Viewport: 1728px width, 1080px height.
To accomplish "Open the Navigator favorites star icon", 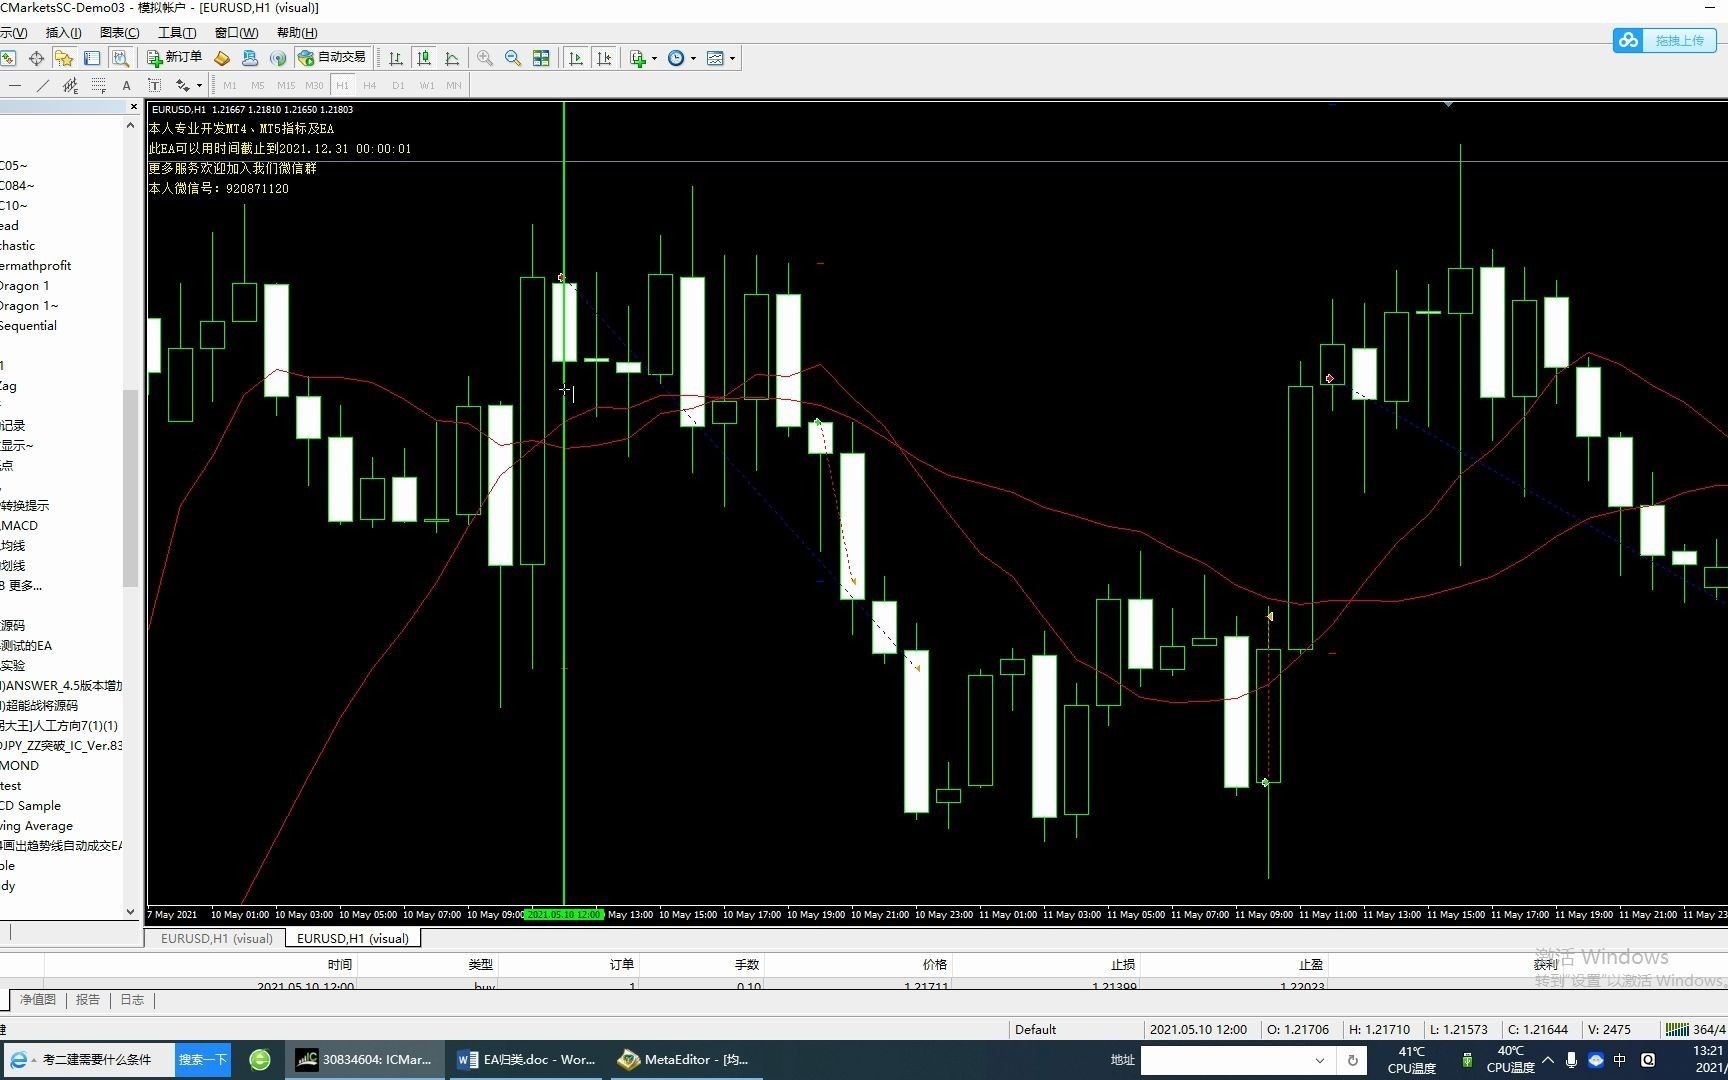I will (x=64, y=58).
